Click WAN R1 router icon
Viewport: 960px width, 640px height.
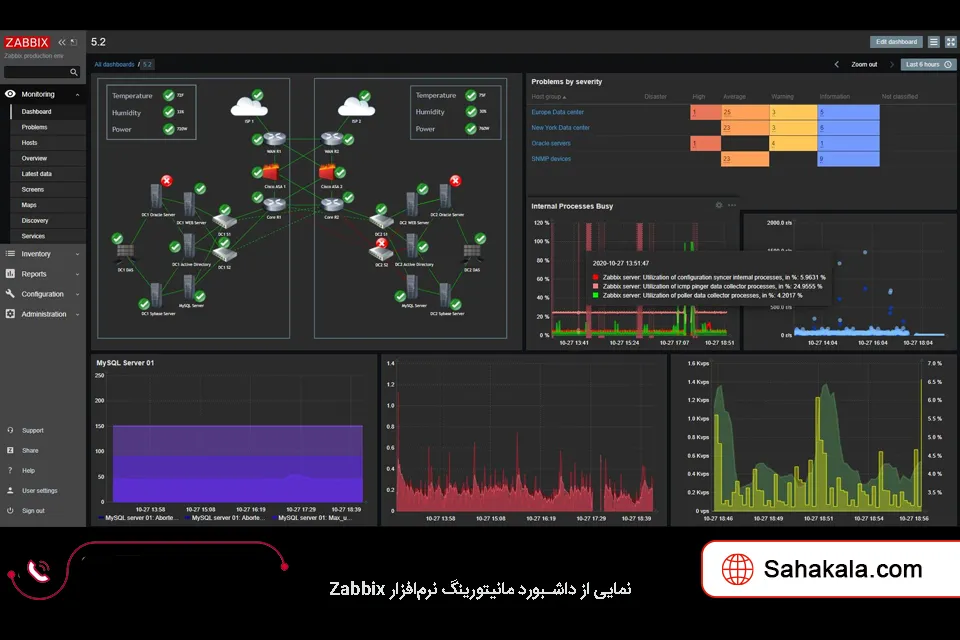pos(274,140)
